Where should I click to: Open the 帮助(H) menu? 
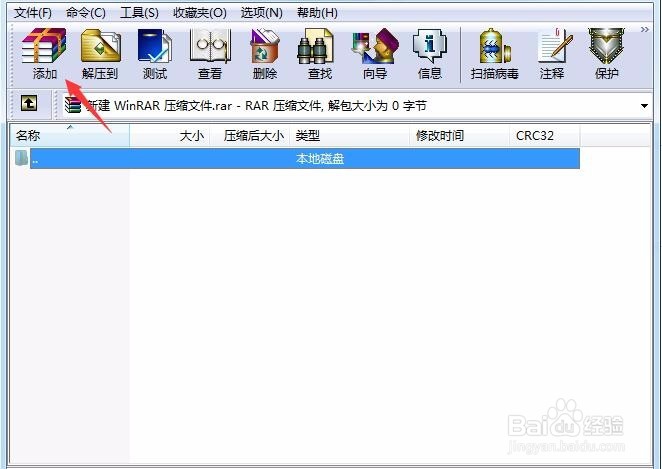[317, 13]
